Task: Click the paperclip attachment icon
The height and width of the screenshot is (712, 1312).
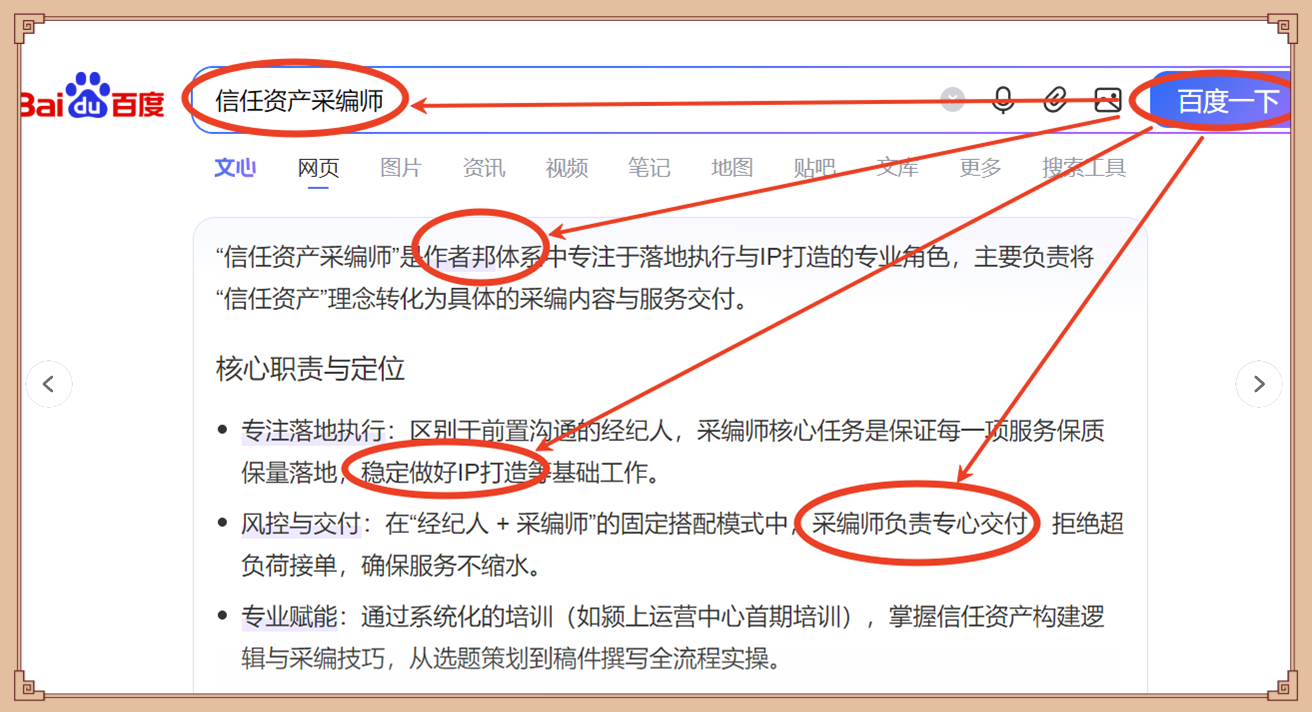Action: (x=1055, y=100)
